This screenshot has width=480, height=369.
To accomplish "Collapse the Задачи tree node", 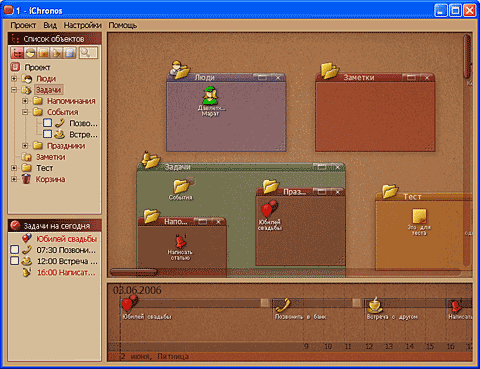I will 14,90.
